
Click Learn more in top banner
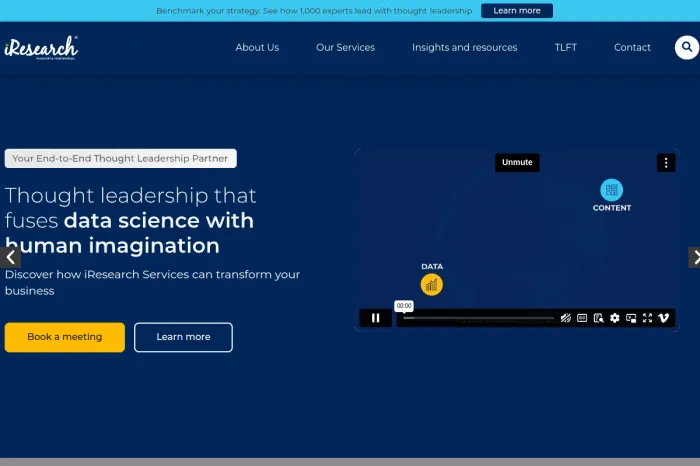pyautogui.click(x=517, y=11)
